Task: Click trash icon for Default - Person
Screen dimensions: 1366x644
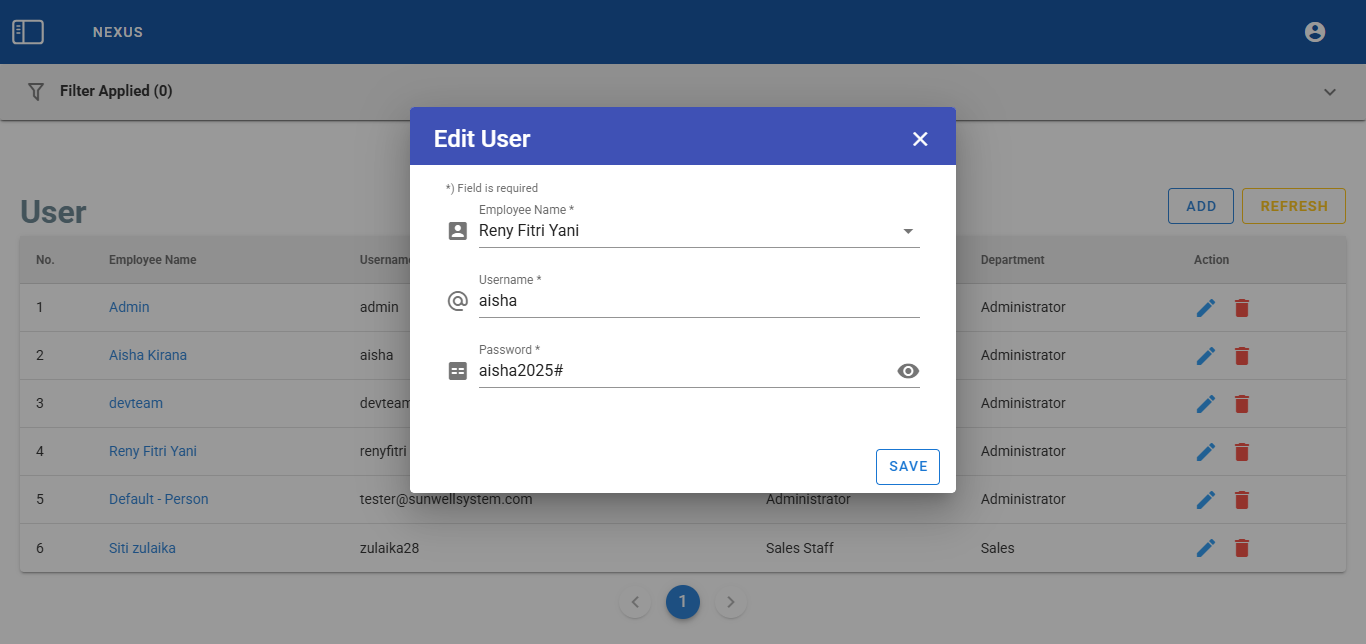Action: click(1242, 500)
